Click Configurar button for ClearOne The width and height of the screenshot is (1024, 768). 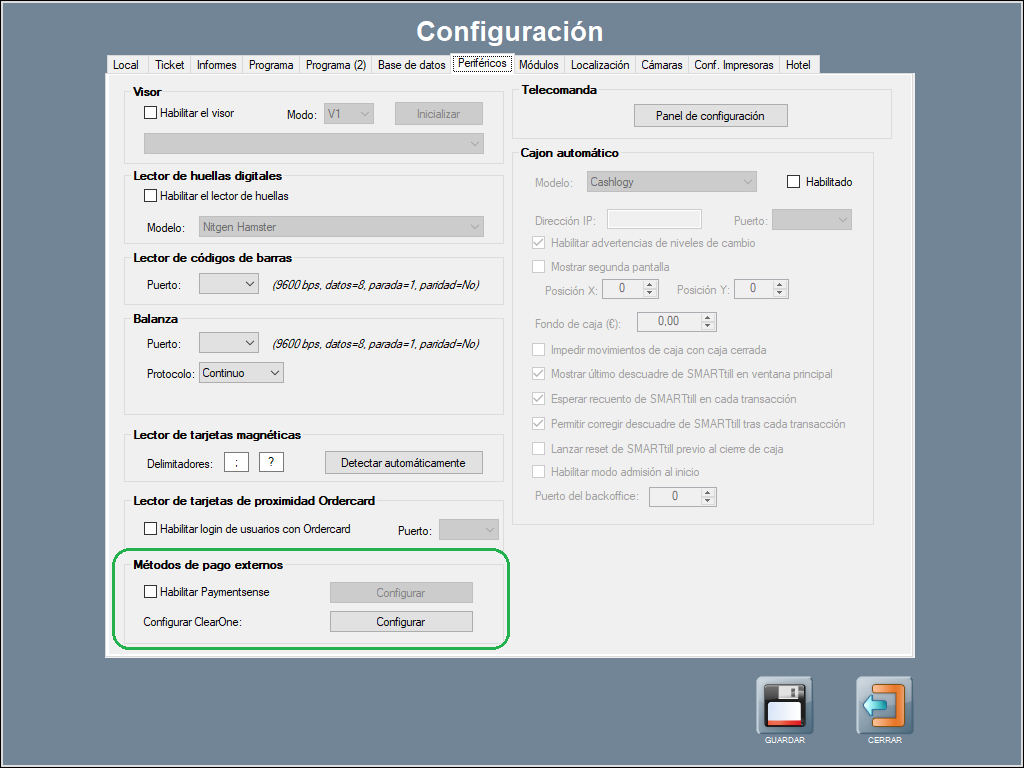[401, 622]
